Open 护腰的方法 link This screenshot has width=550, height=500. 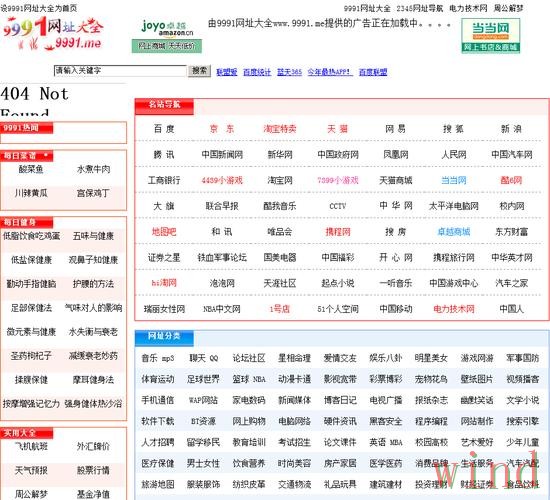[93, 284]
